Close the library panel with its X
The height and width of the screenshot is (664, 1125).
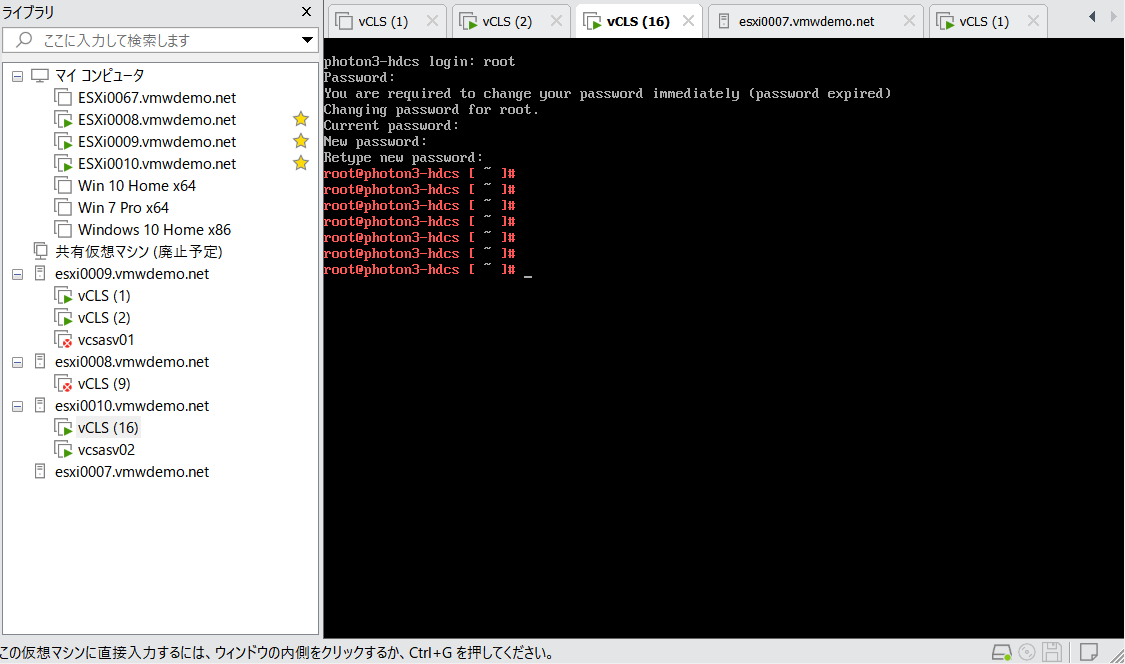pyautogui.click(x=306, y=11)
